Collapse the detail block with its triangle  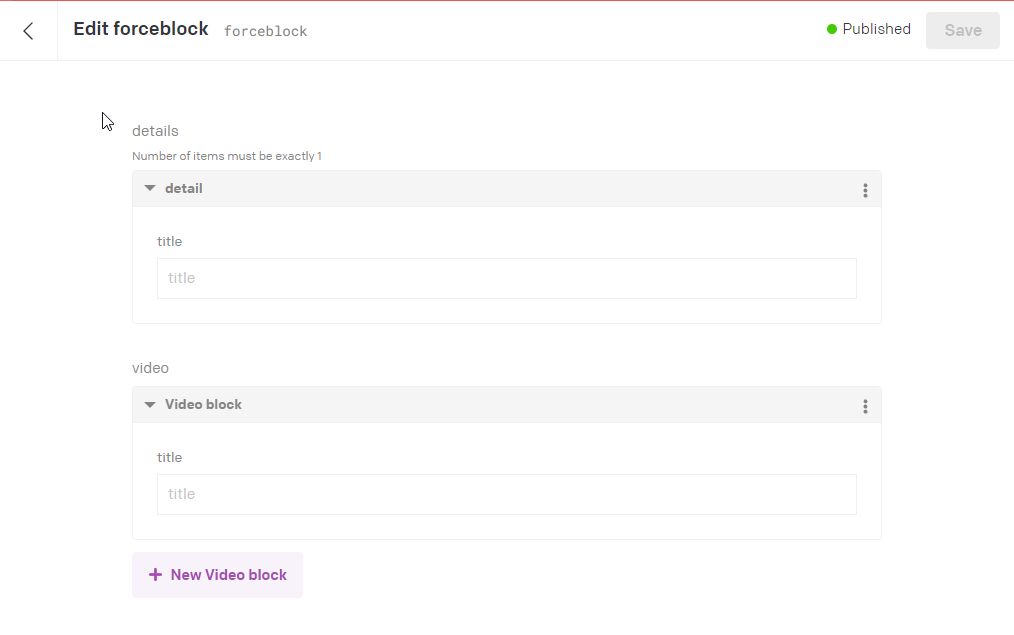(x=150, y=188)
